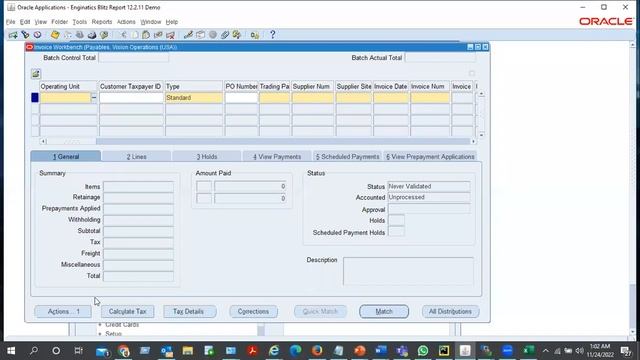
Task: Click the Translations globe toolbar icon
Action: (x=213, y=35)
